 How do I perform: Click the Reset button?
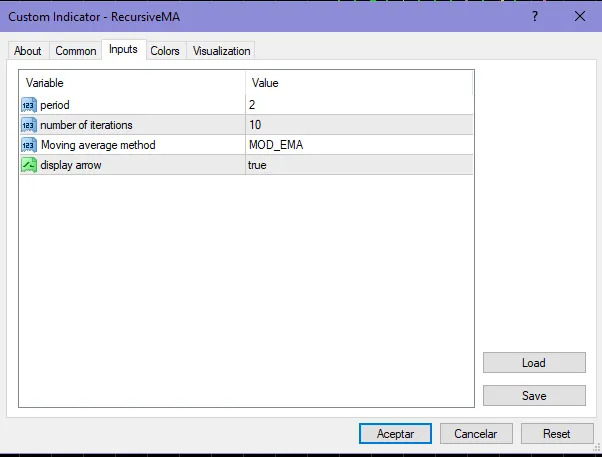click(556, 434)
